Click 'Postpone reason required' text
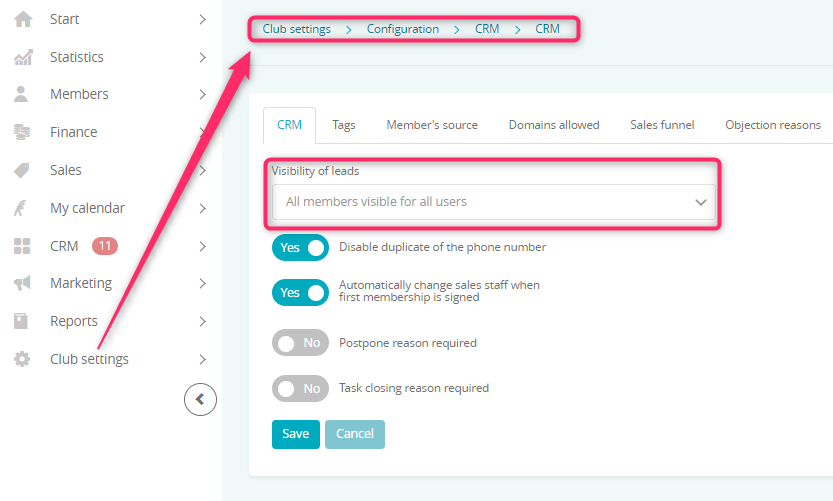 (x=408, y=343)
